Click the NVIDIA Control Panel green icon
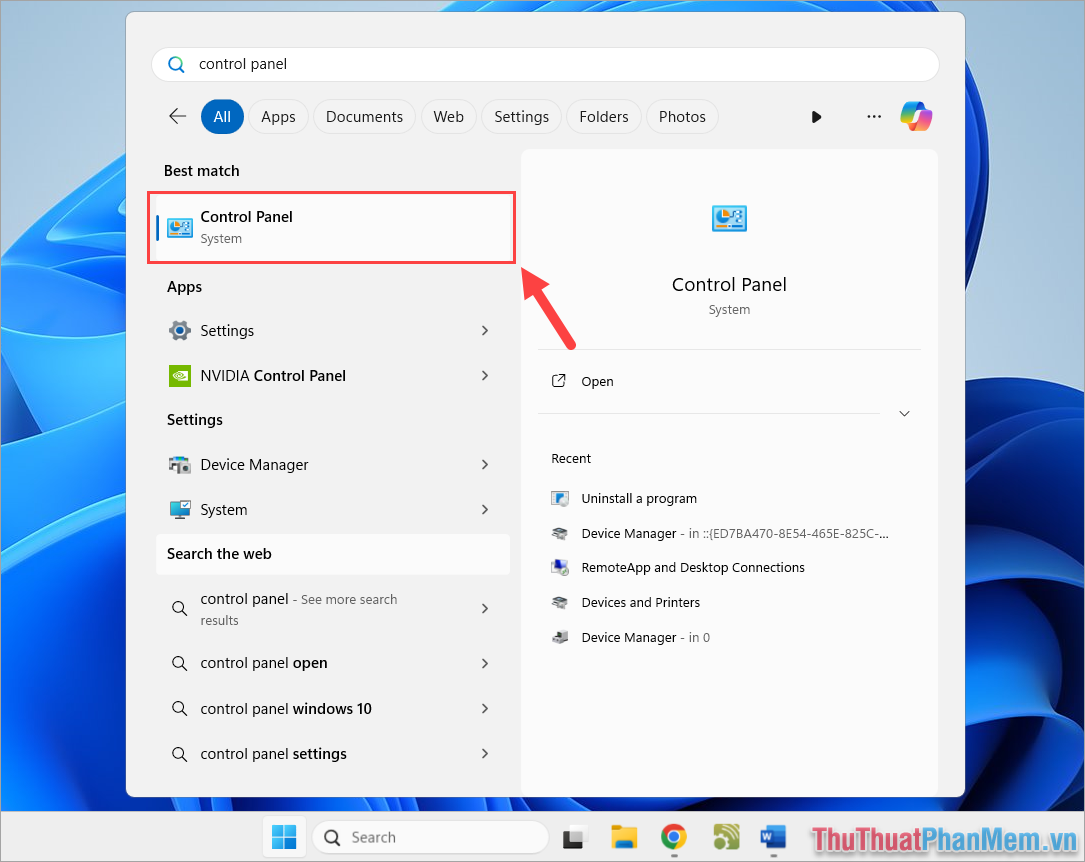1085x862 pixels. coord(180,376)
